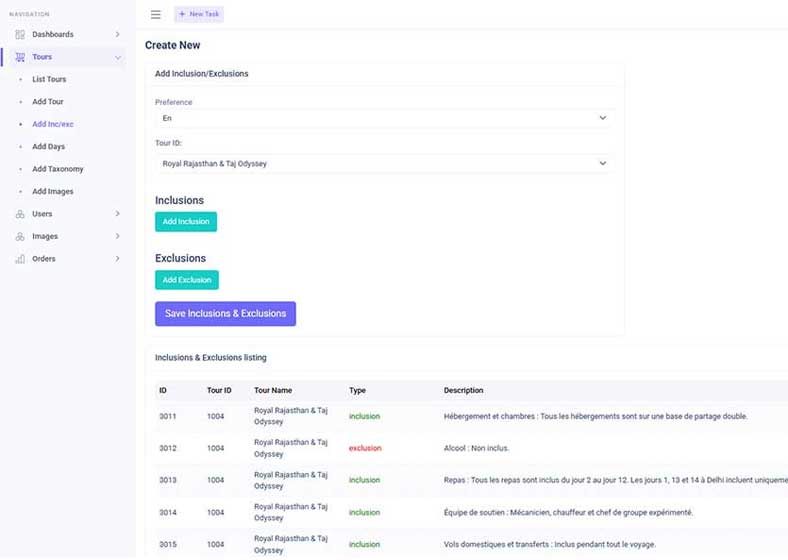788x560 pixels.
Task: Click the Dashboards grid icon in sidebar
Action: click(20, 34)
